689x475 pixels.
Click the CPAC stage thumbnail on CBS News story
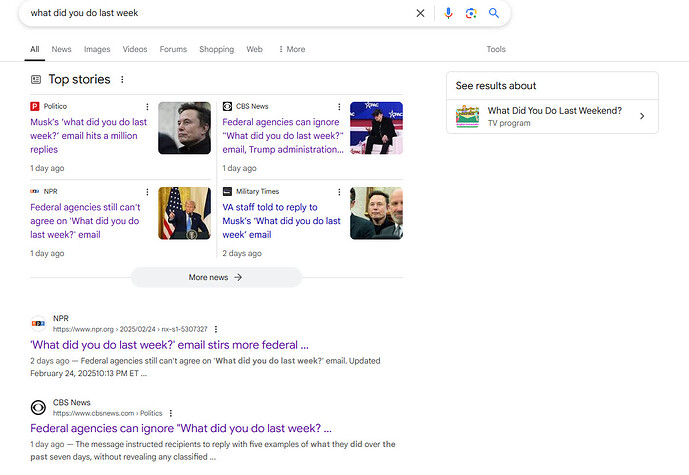pos(377,128)
